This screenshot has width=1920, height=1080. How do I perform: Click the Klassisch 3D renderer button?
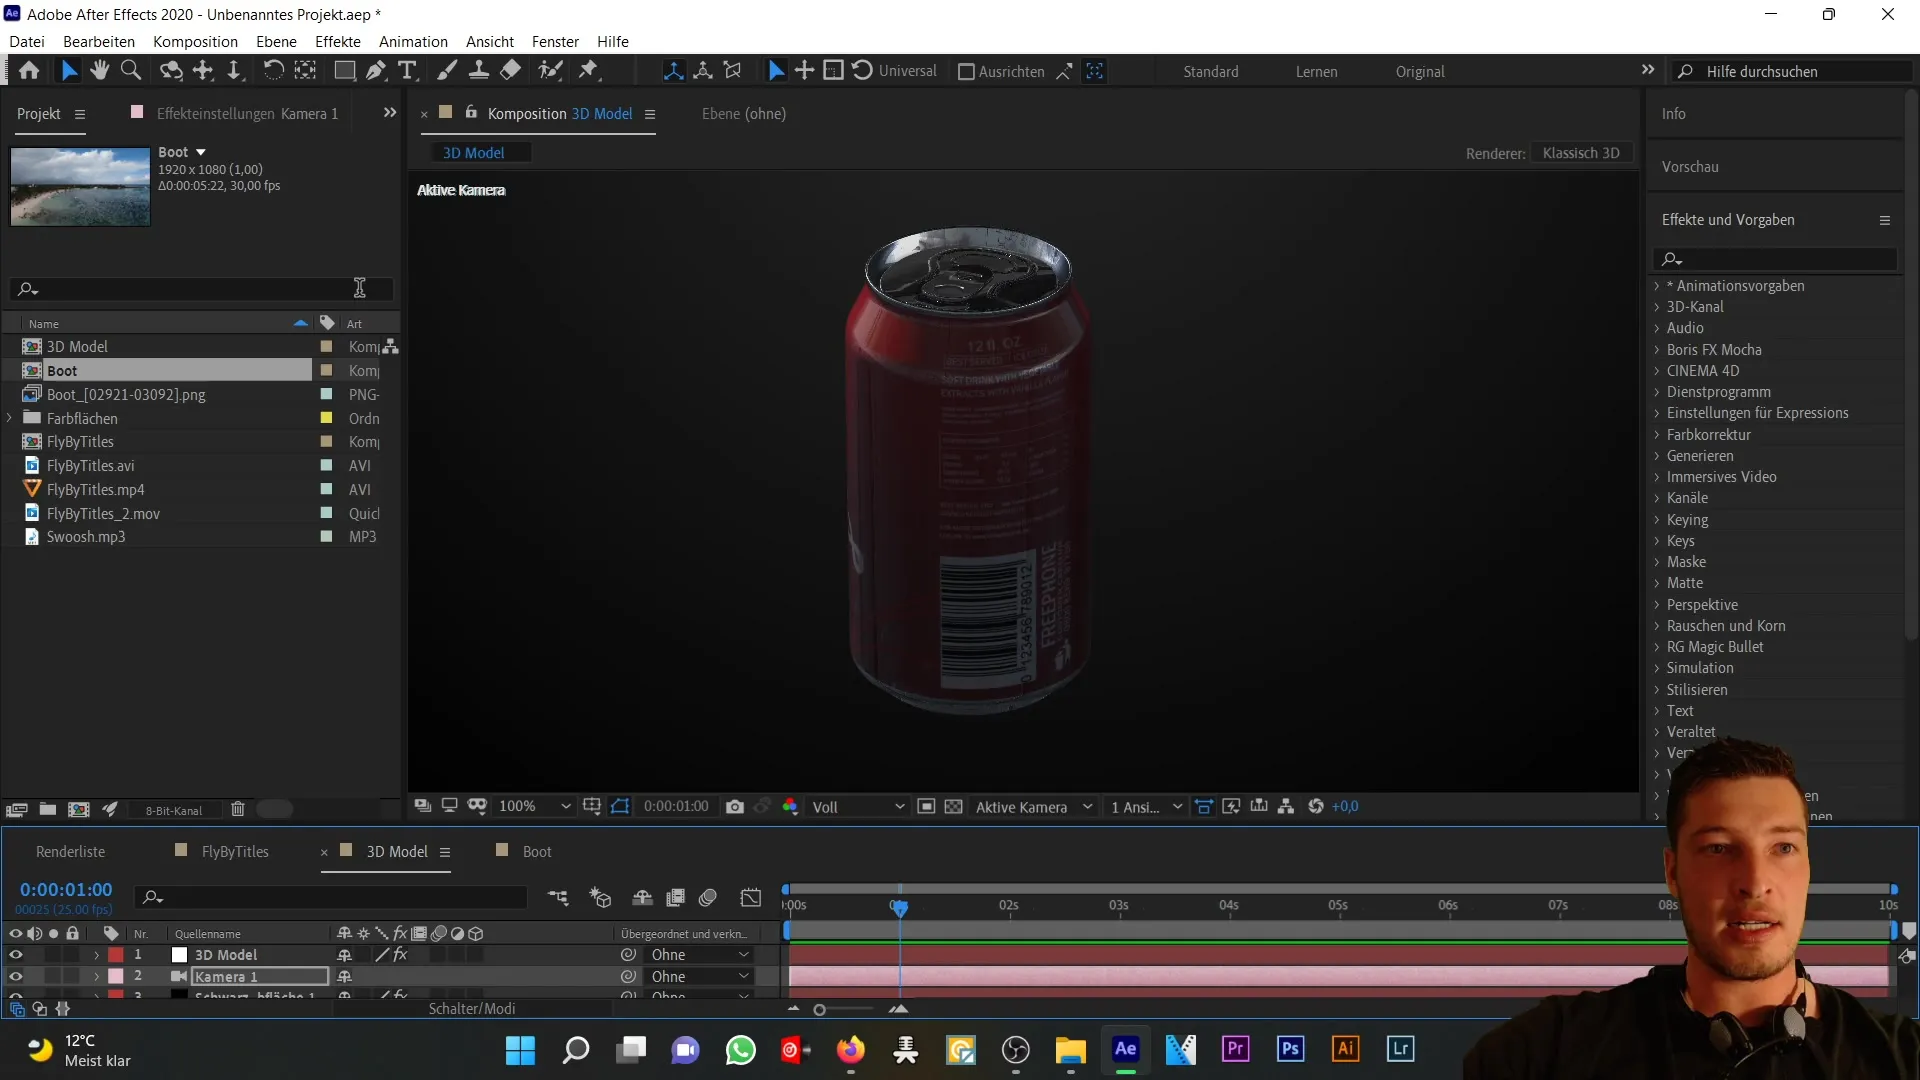point(1581,153)
